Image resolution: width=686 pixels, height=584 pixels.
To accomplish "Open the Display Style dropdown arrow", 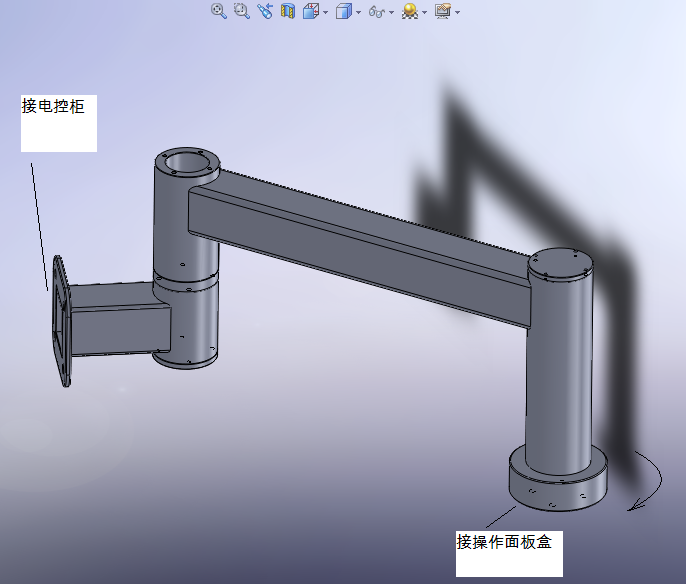I will 359,13.
